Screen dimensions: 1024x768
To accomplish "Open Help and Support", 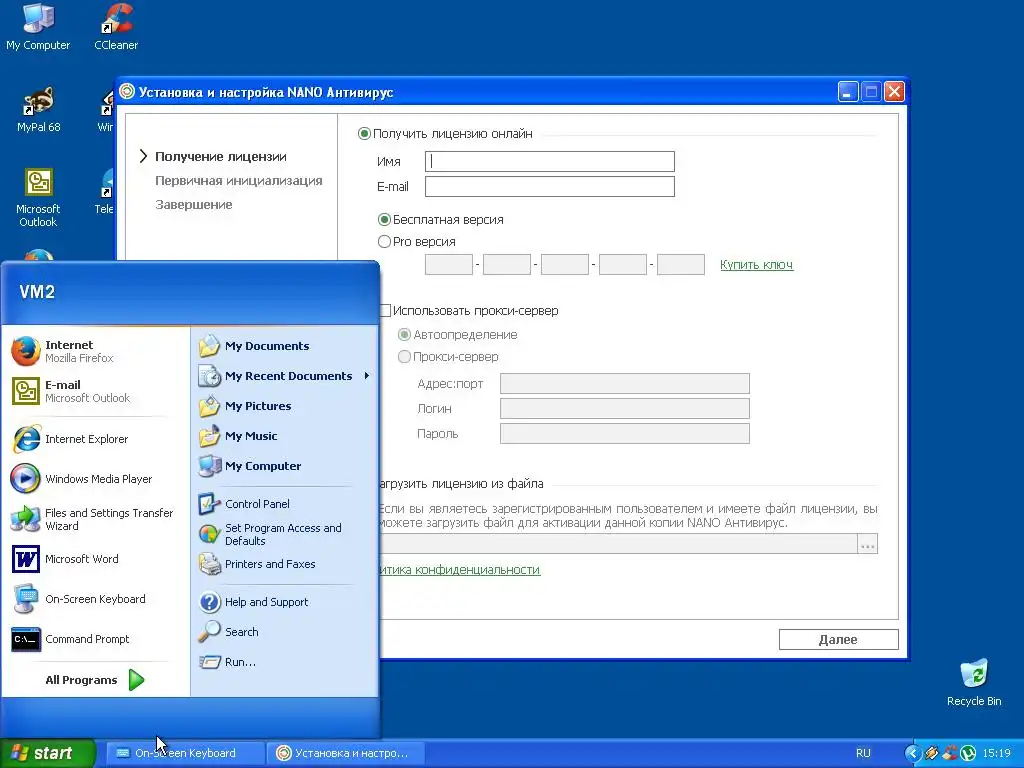I will pyautogui.click(x=284, y=602).
